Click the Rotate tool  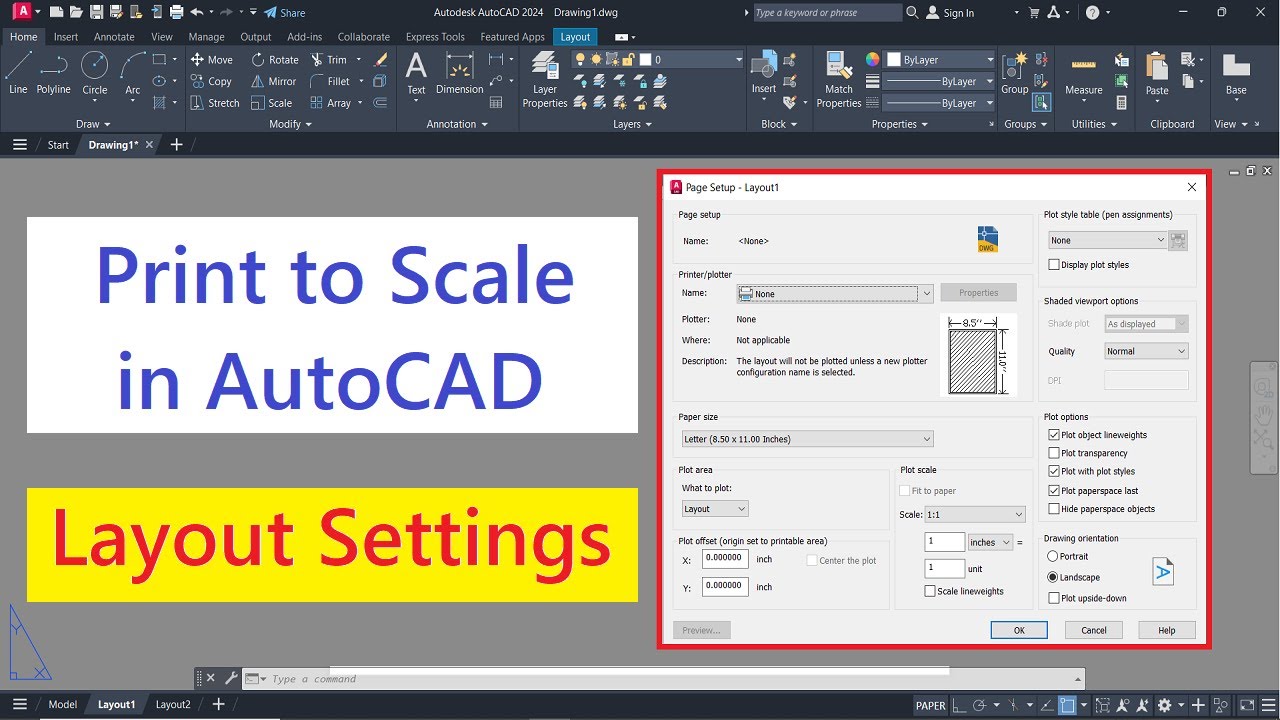pos(275,59)
